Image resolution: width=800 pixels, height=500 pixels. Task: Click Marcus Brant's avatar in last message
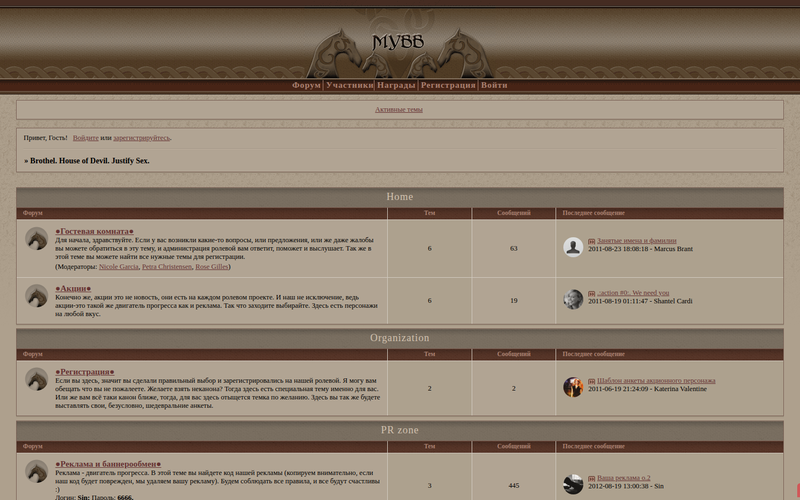pos(573,248)
